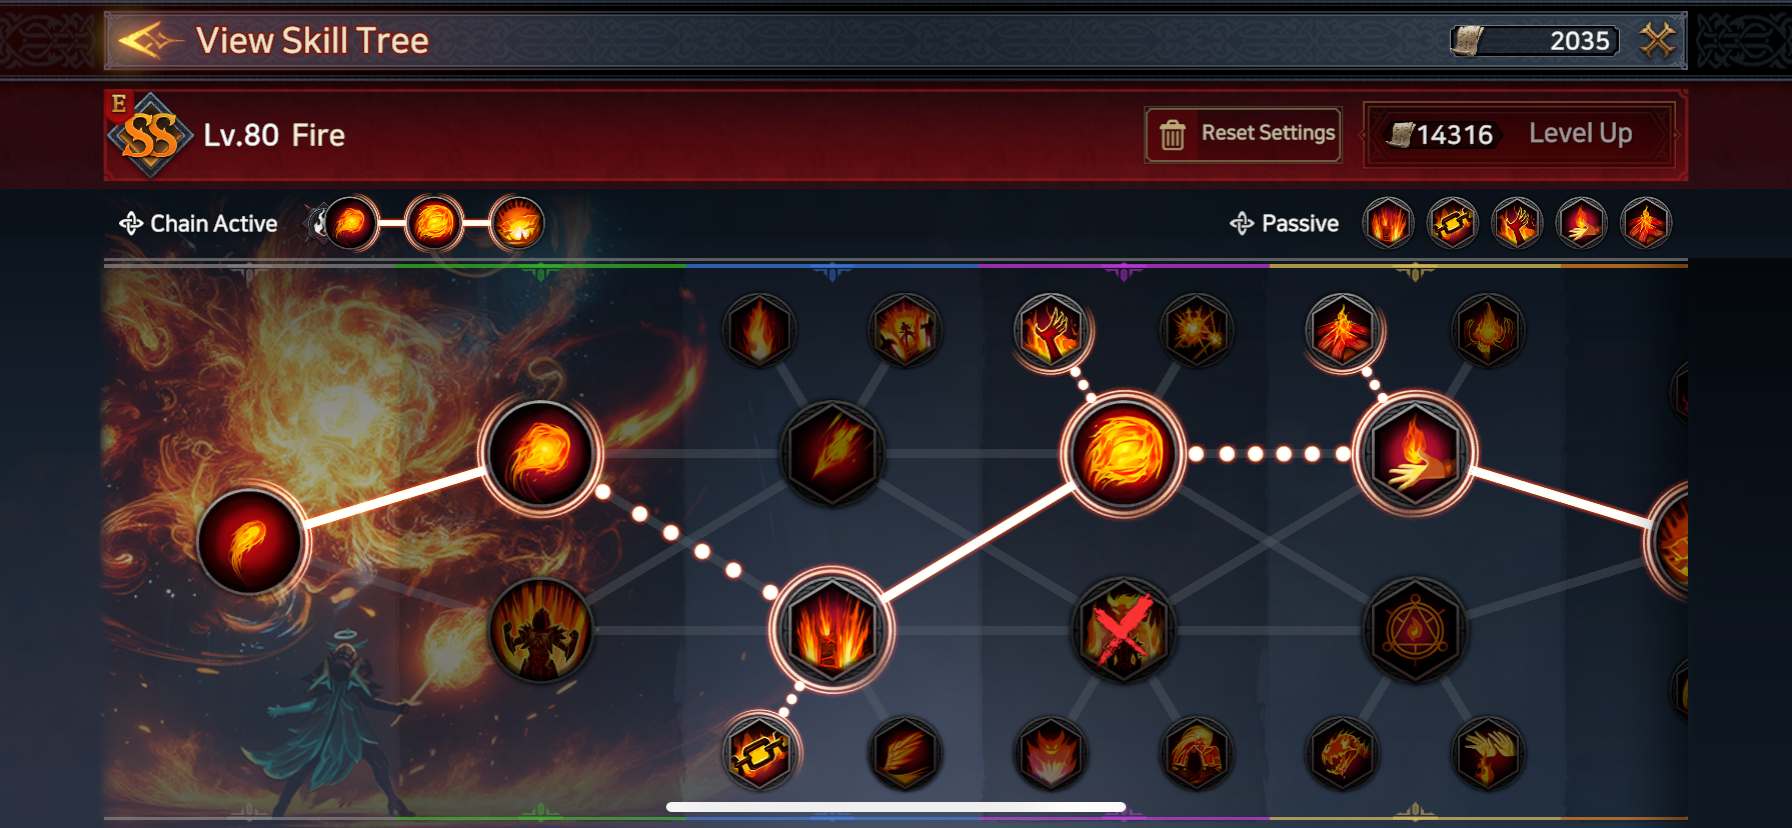Click the horizontal scroll bar at bottom

(896, 807)
